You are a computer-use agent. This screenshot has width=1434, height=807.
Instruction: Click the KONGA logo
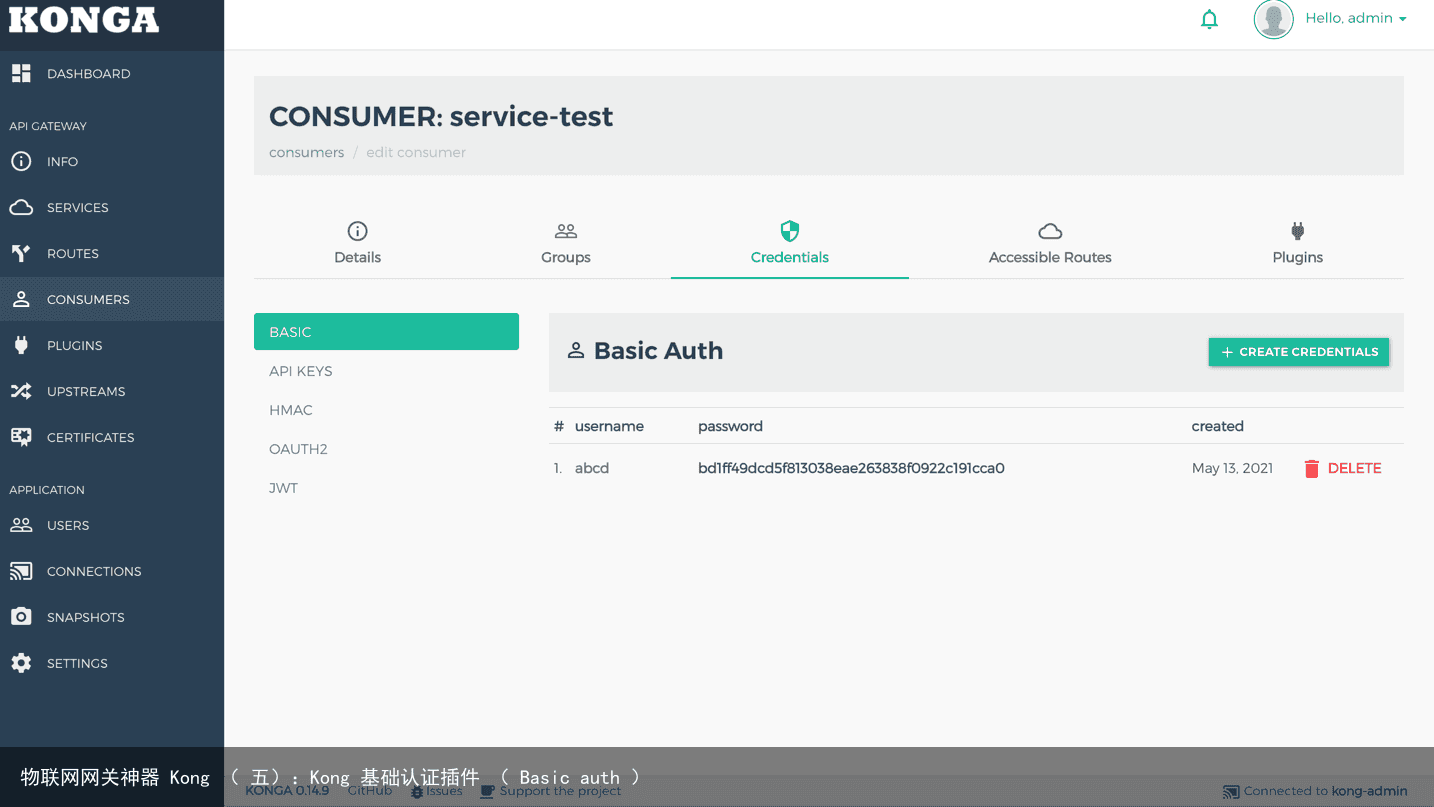(x=84, y=19)
